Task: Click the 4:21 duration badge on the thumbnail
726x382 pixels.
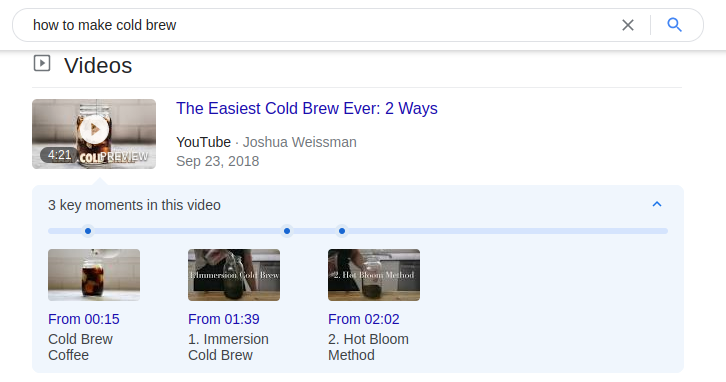Action: pyautogui.click(x=59, y=155)
